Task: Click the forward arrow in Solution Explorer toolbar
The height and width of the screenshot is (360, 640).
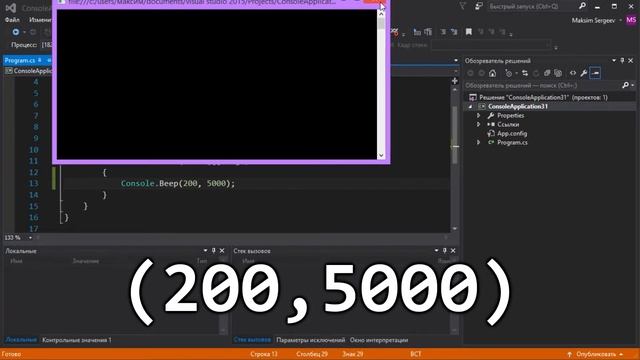Action: [x=482, y=73]
